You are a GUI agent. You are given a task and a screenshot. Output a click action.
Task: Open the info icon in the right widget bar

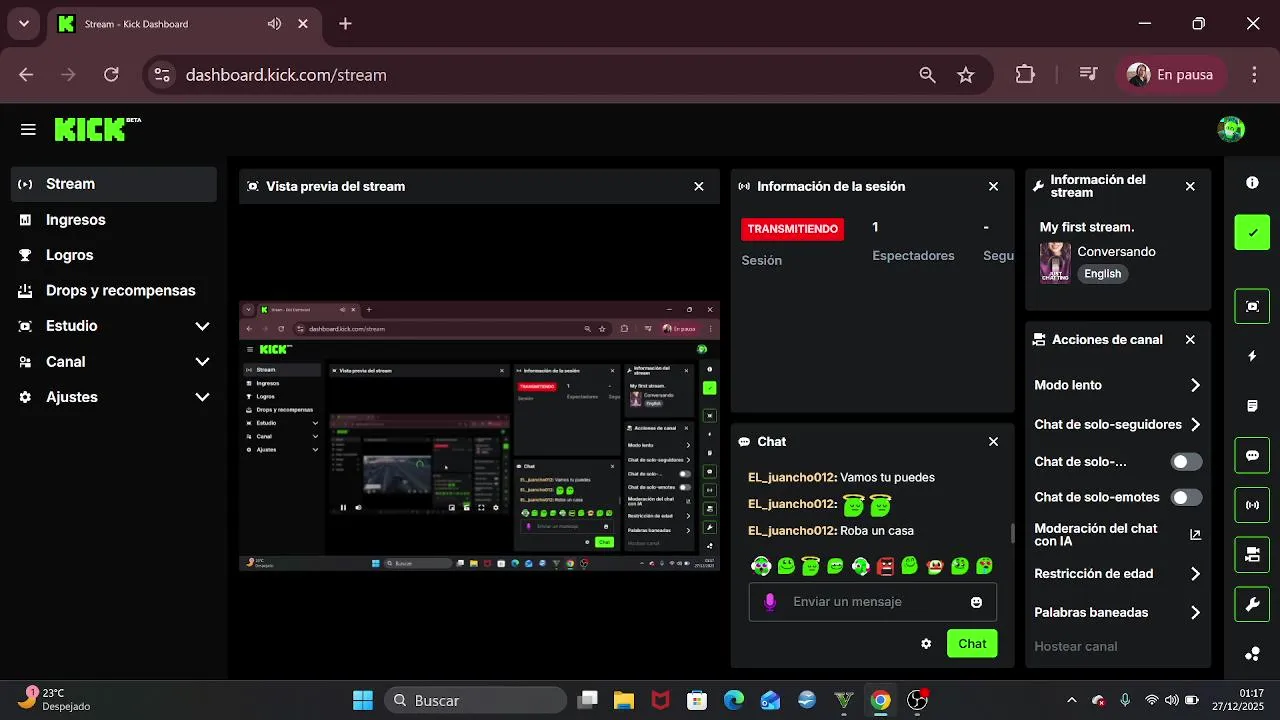pos(1252,183)
